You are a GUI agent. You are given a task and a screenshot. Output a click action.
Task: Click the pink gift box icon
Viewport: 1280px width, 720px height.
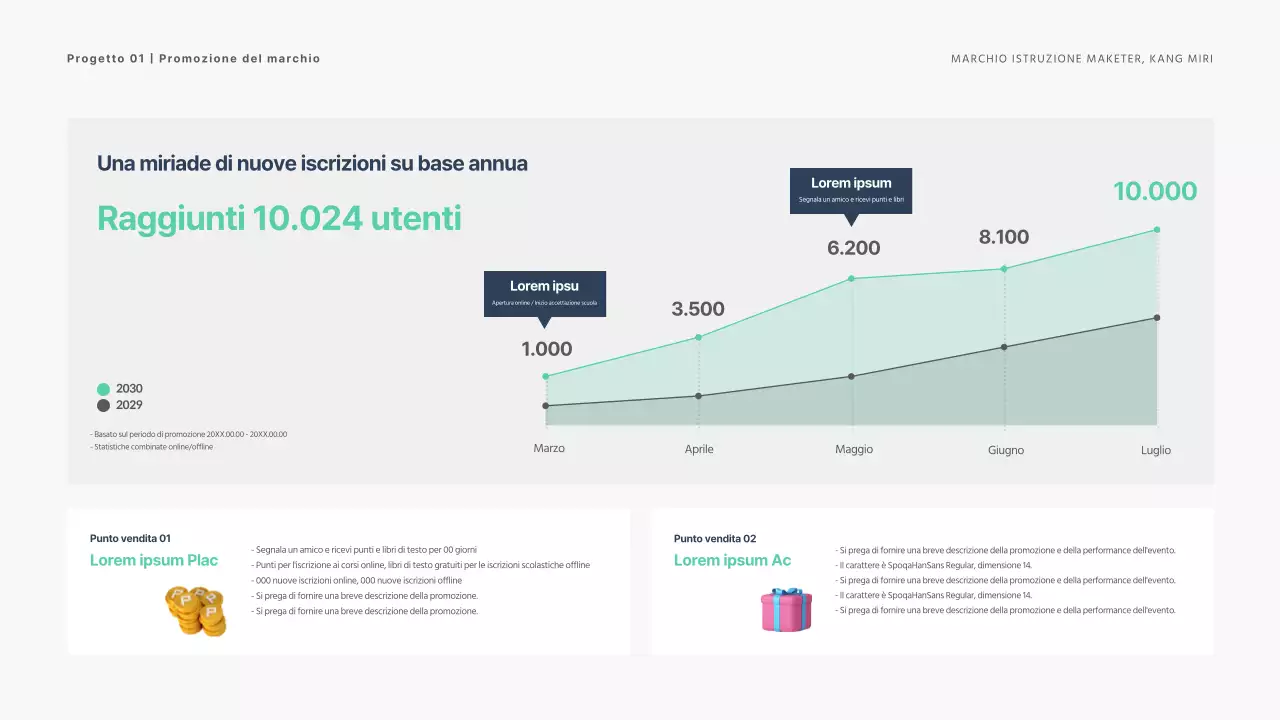pos(786,608)
